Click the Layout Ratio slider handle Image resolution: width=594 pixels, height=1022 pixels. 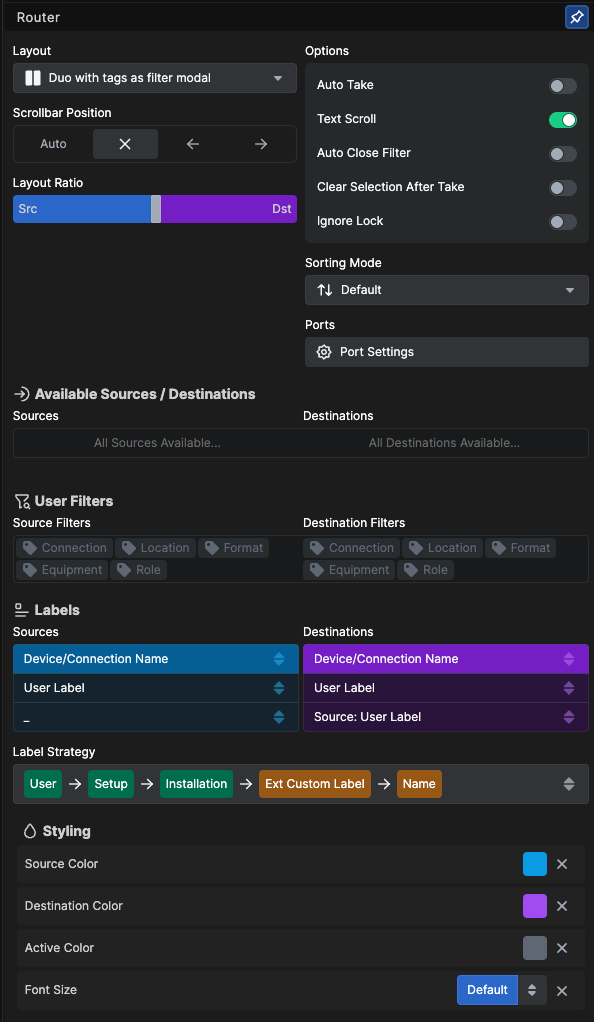pyautogui.click(x=156, y=209)
